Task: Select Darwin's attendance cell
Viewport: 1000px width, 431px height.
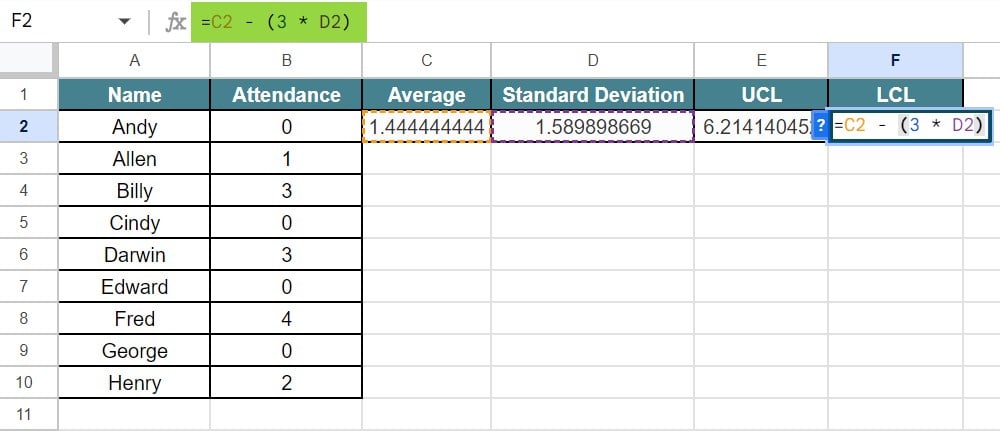Action: click(x=286, y=254)
